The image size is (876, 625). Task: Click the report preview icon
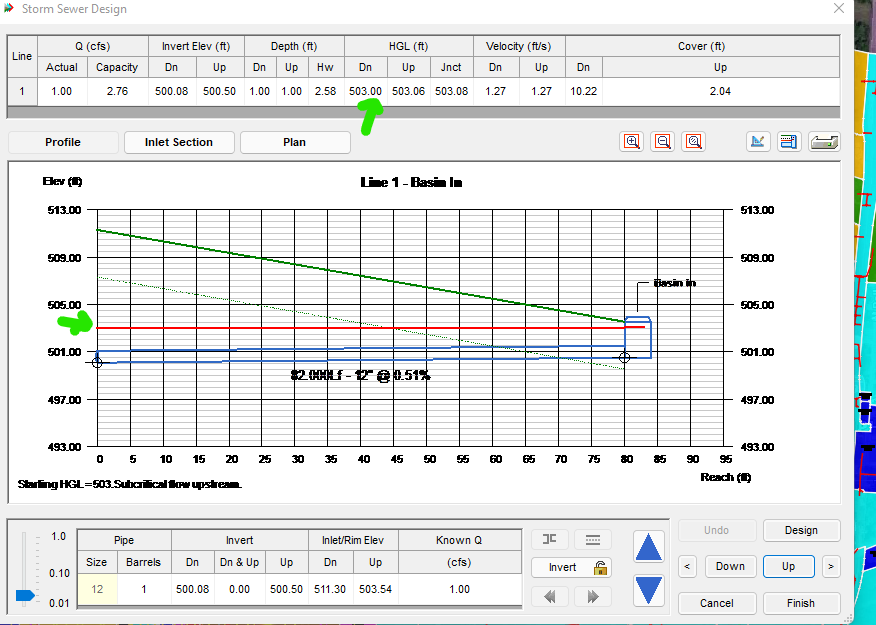coord(789,141)
